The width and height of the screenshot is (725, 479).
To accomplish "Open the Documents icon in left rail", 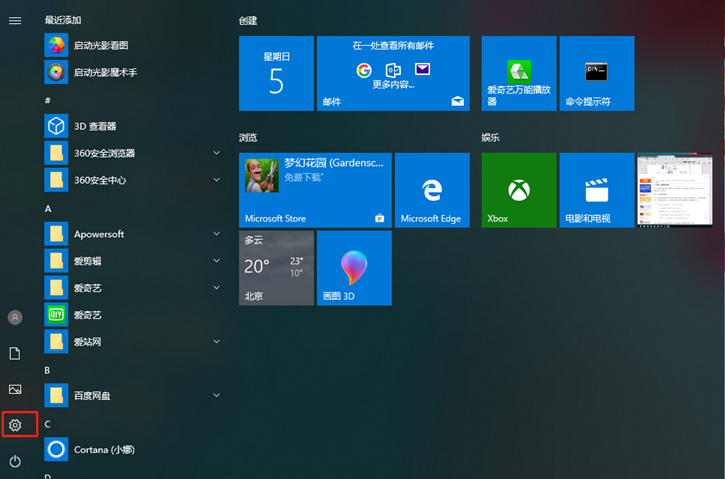I will pos(15,353).
